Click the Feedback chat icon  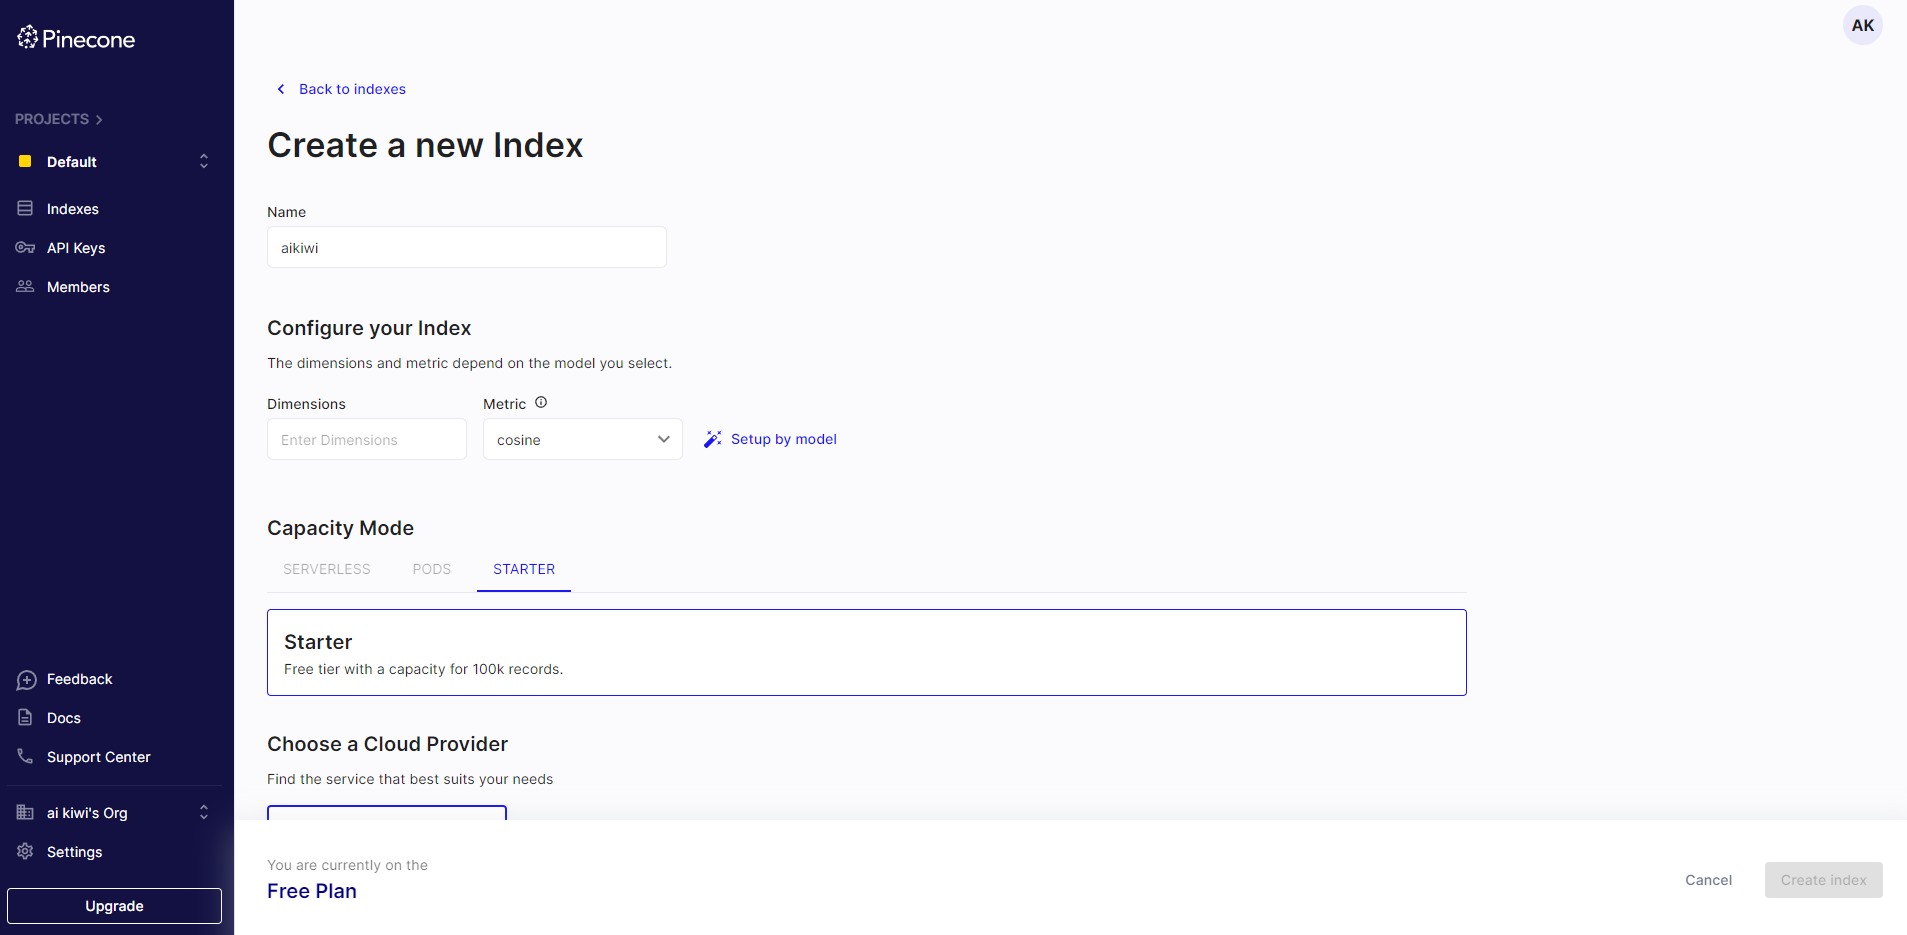click(26, 680)
